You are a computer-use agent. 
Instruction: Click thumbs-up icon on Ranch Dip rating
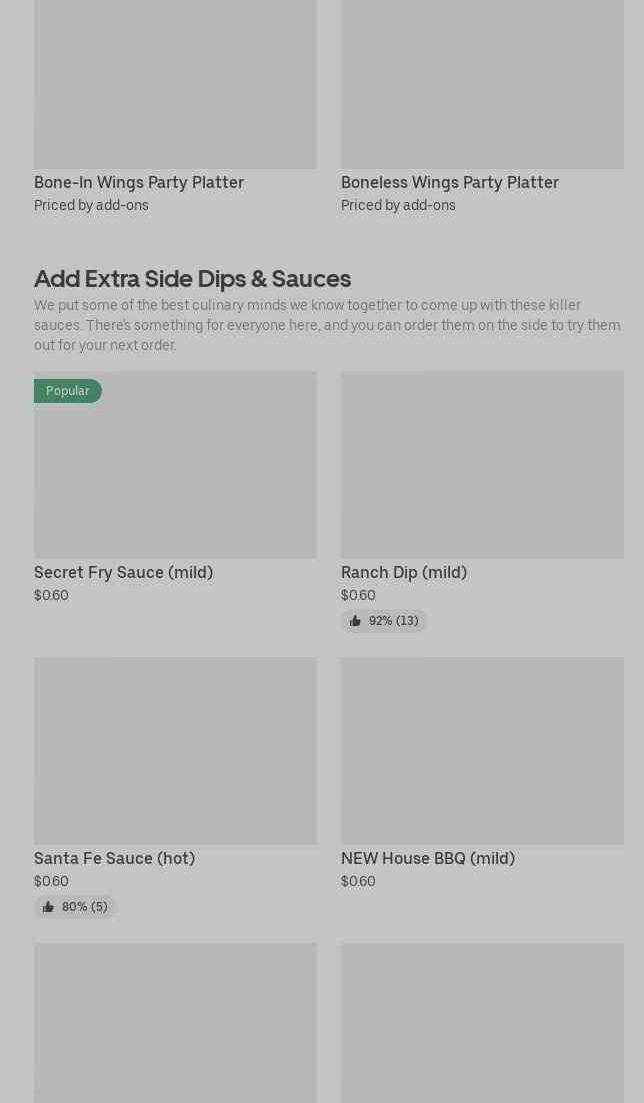[x=355, y=621]
